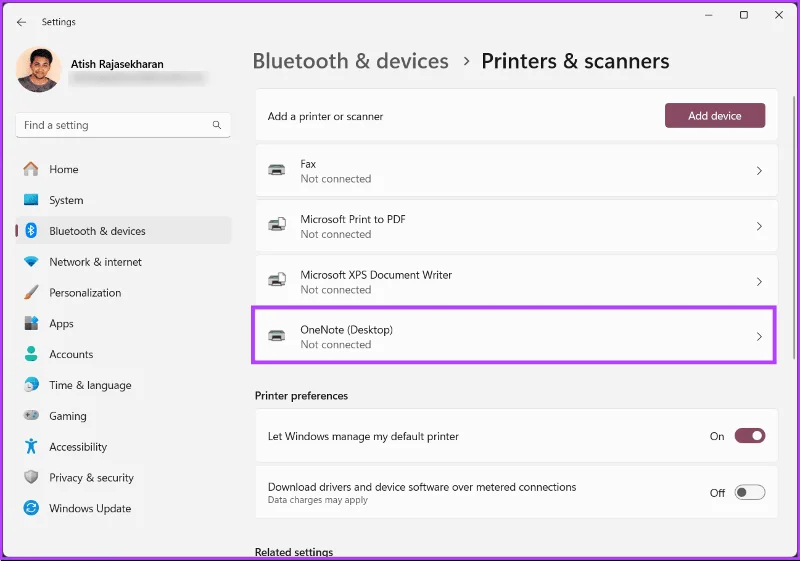Go to Privacy & security

pos(123,477)
